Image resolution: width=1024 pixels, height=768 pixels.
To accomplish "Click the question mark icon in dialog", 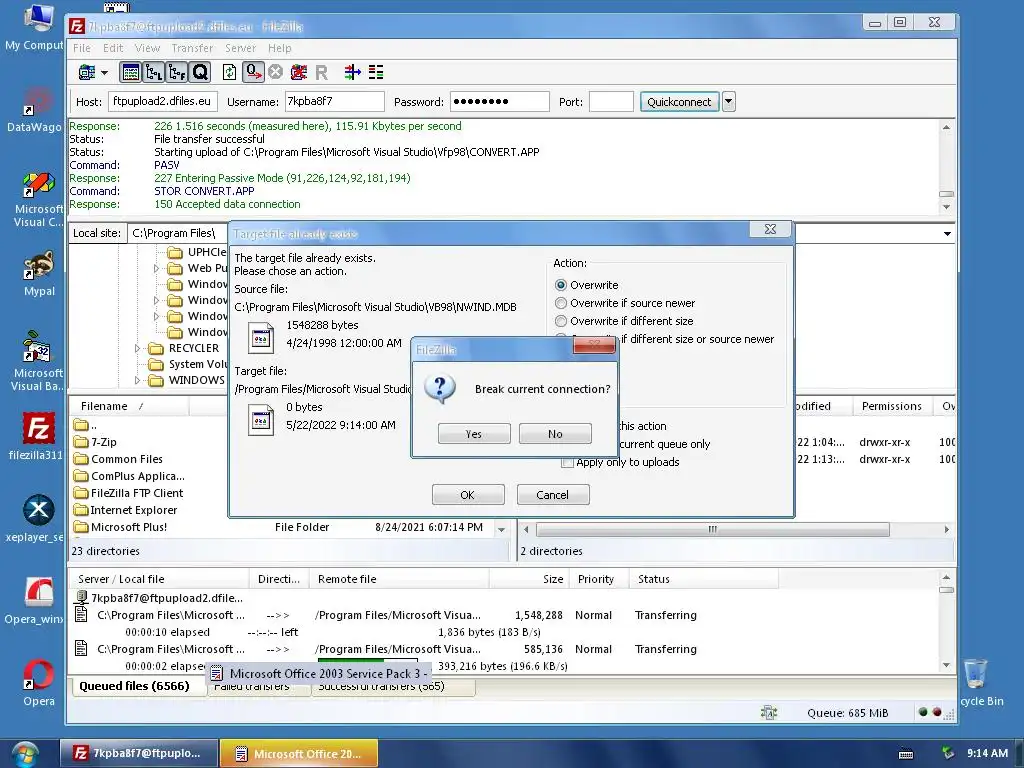I will click(440, 389).
